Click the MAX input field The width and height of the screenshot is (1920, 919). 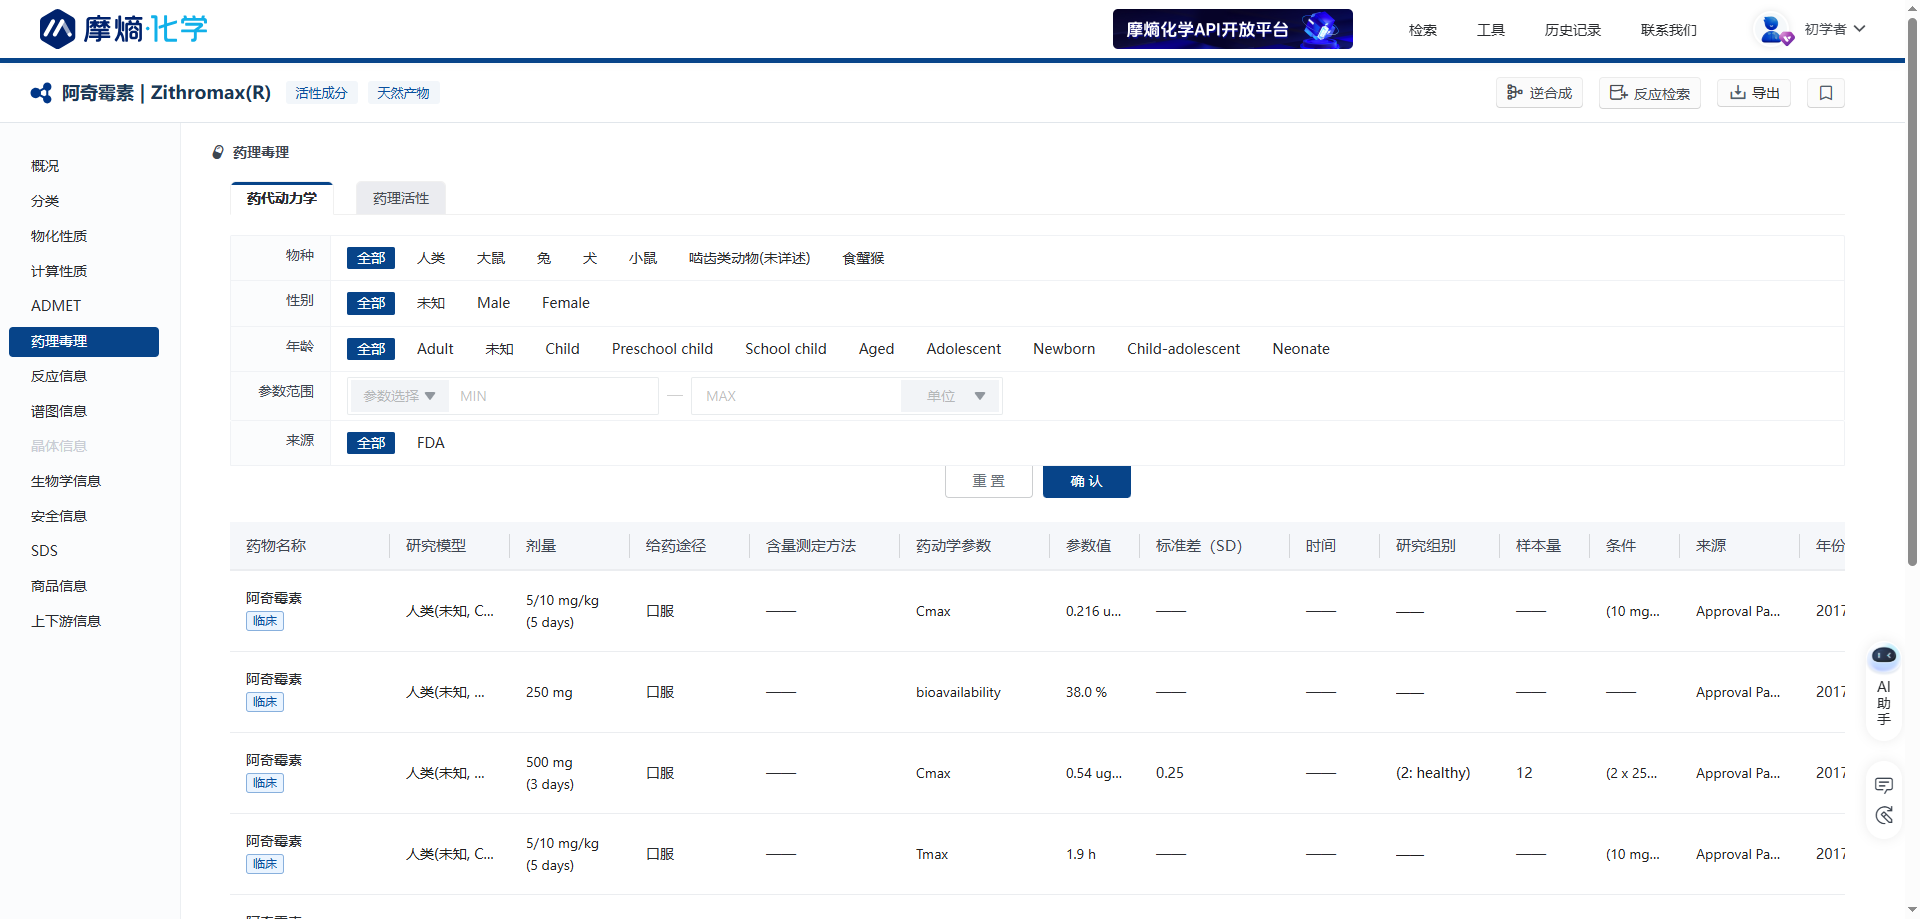(x=797, y=396)
